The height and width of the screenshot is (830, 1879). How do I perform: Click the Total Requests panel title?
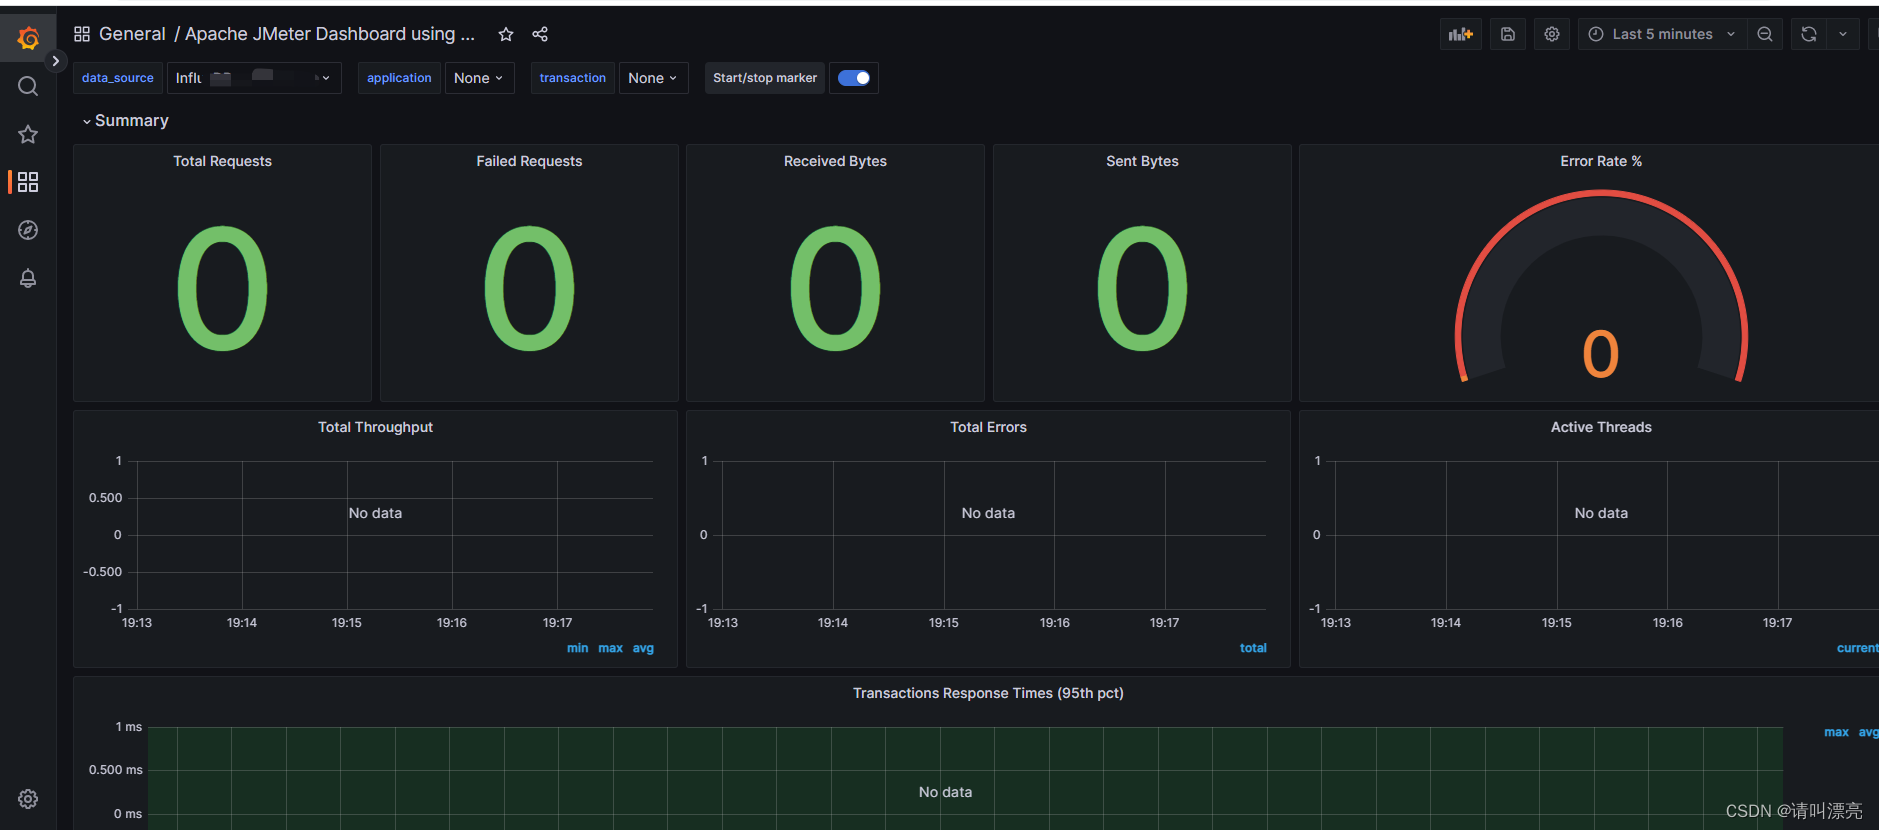click(x=222, y=161)
